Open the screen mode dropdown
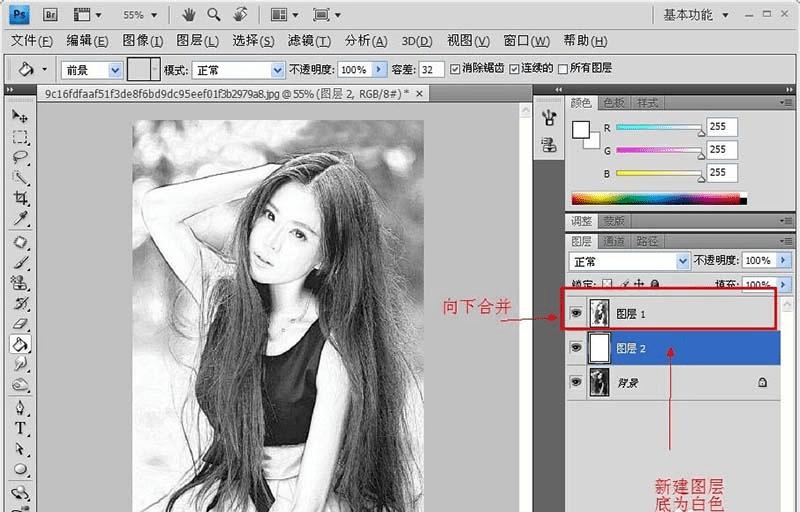Viewport: 800px width, 512px height. (x=327, y=15)
